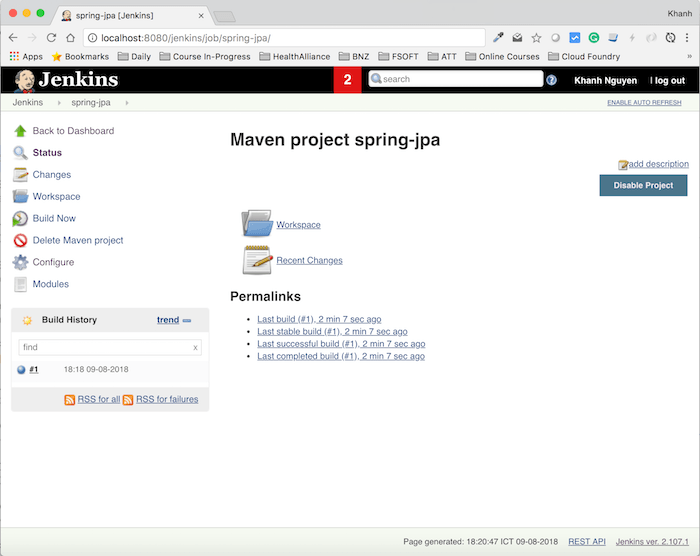Open the Online Courses bookmarks folder
This screenshot has height=556, width=700.
pyautogui.click(x=502, y=56)
